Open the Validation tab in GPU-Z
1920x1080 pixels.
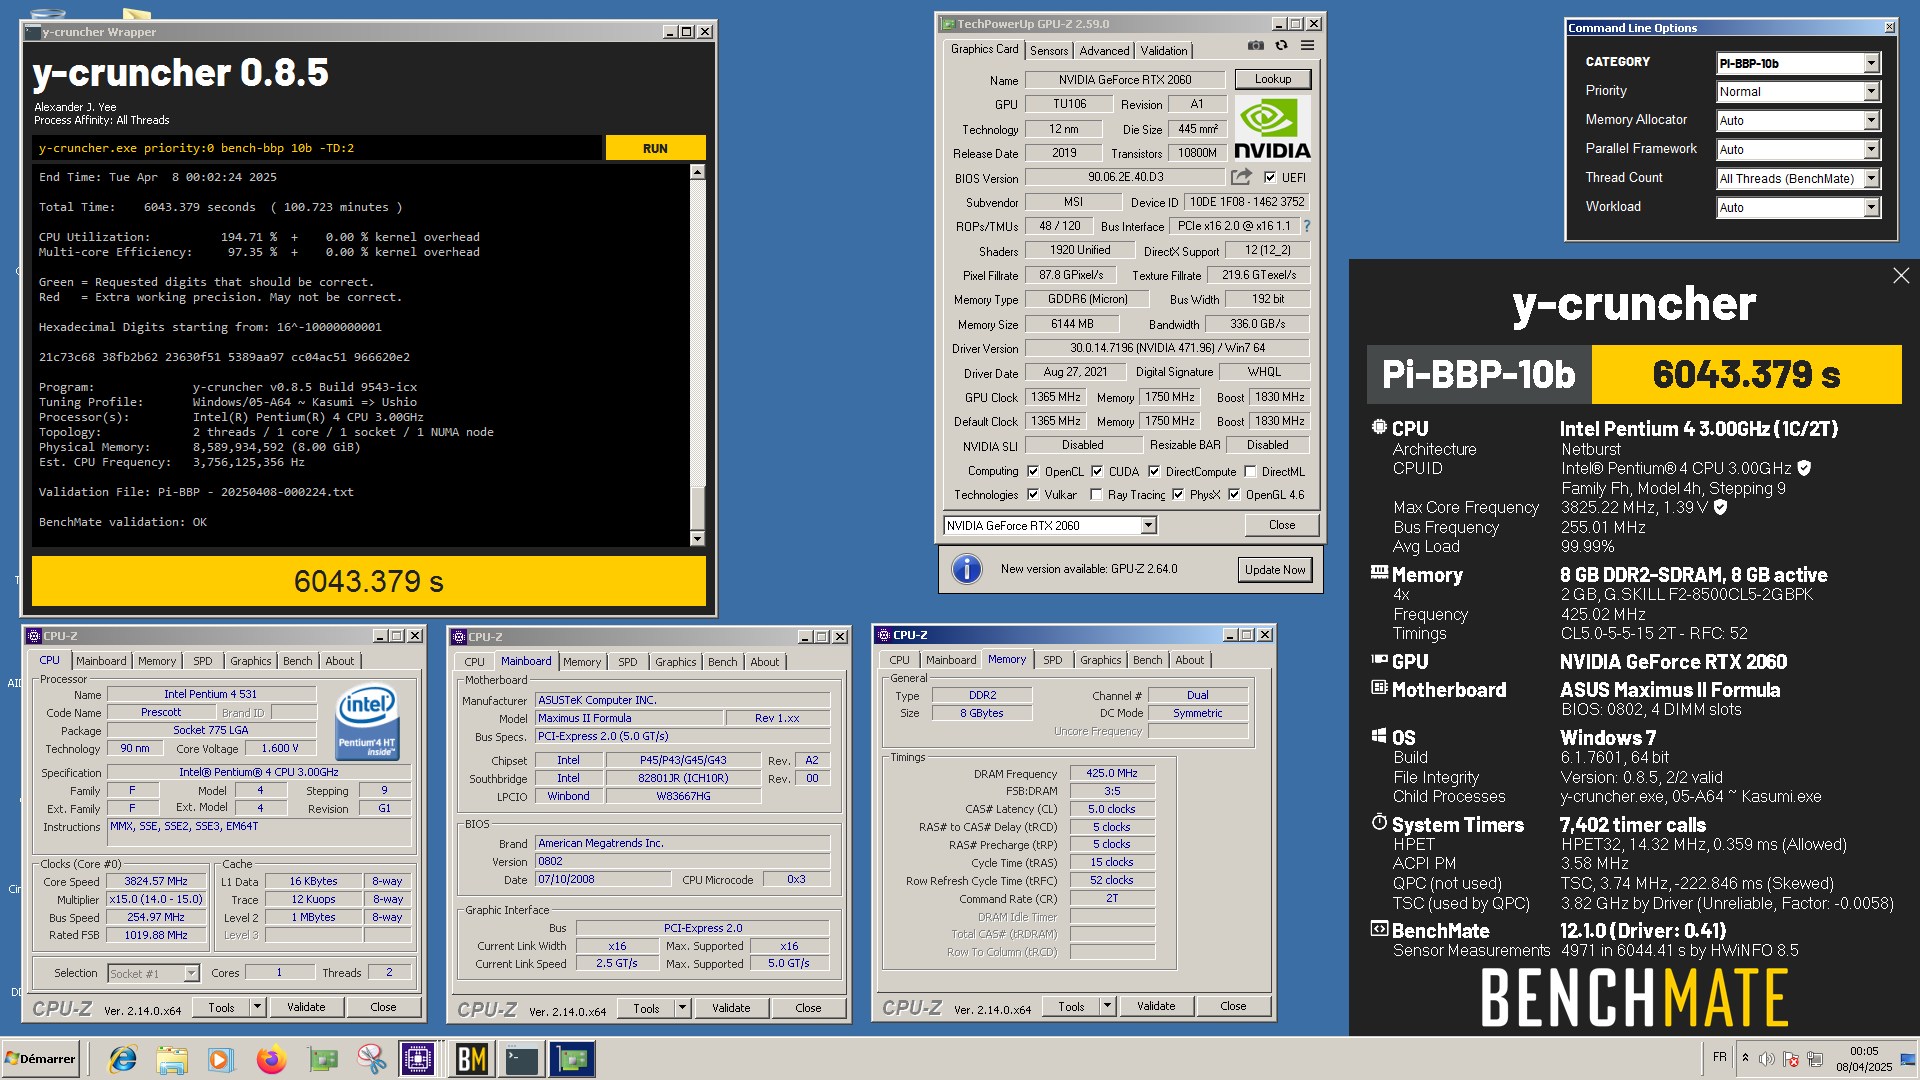pyautogui.click(x=1164, y=50)
